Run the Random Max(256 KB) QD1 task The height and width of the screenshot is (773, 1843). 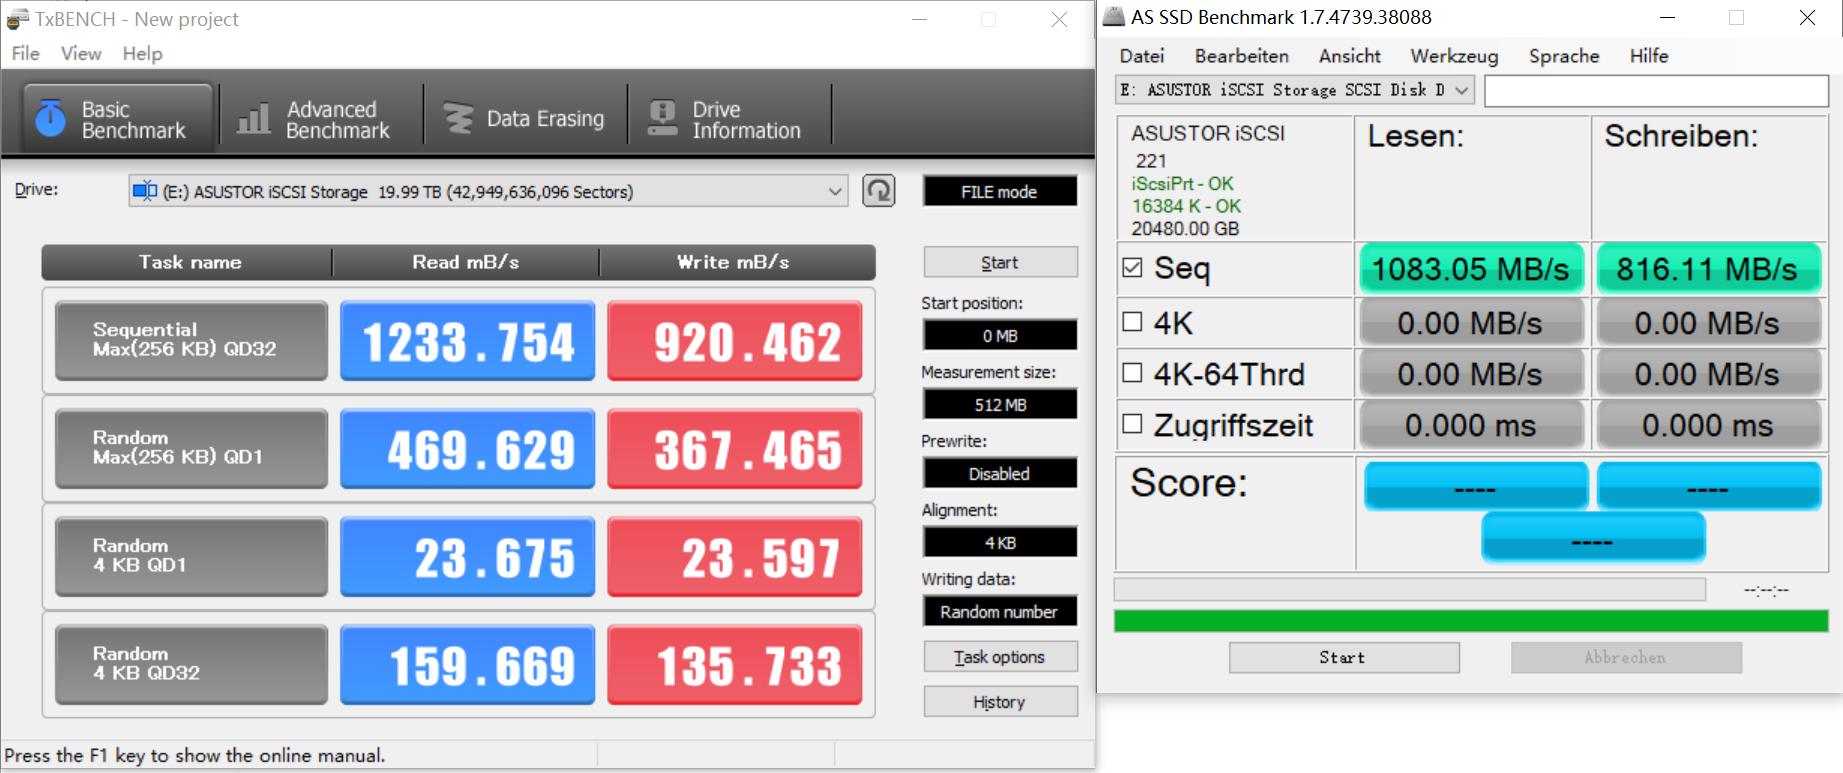[x=191, y=448]
